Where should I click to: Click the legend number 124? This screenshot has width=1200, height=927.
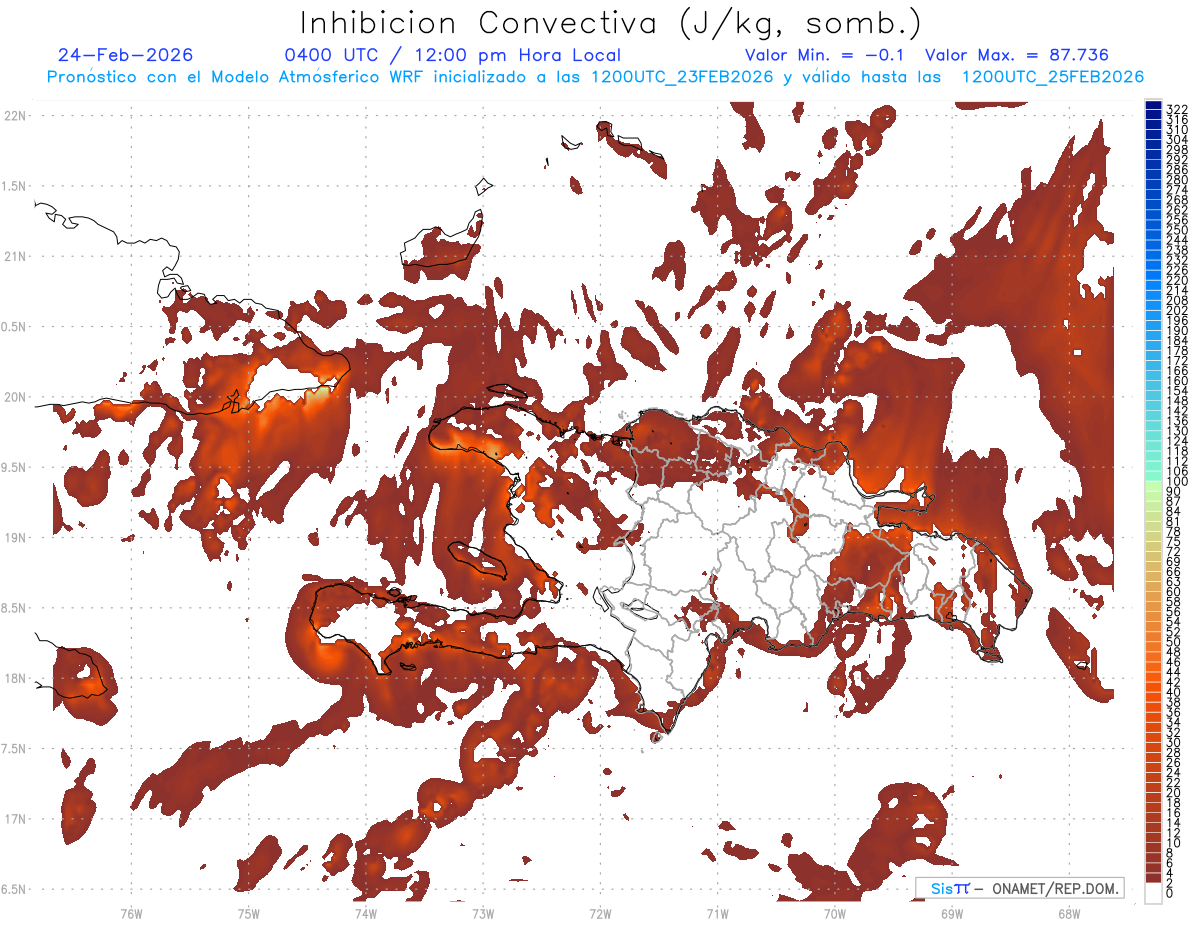pyautogui.click(x=1177, y=440)
